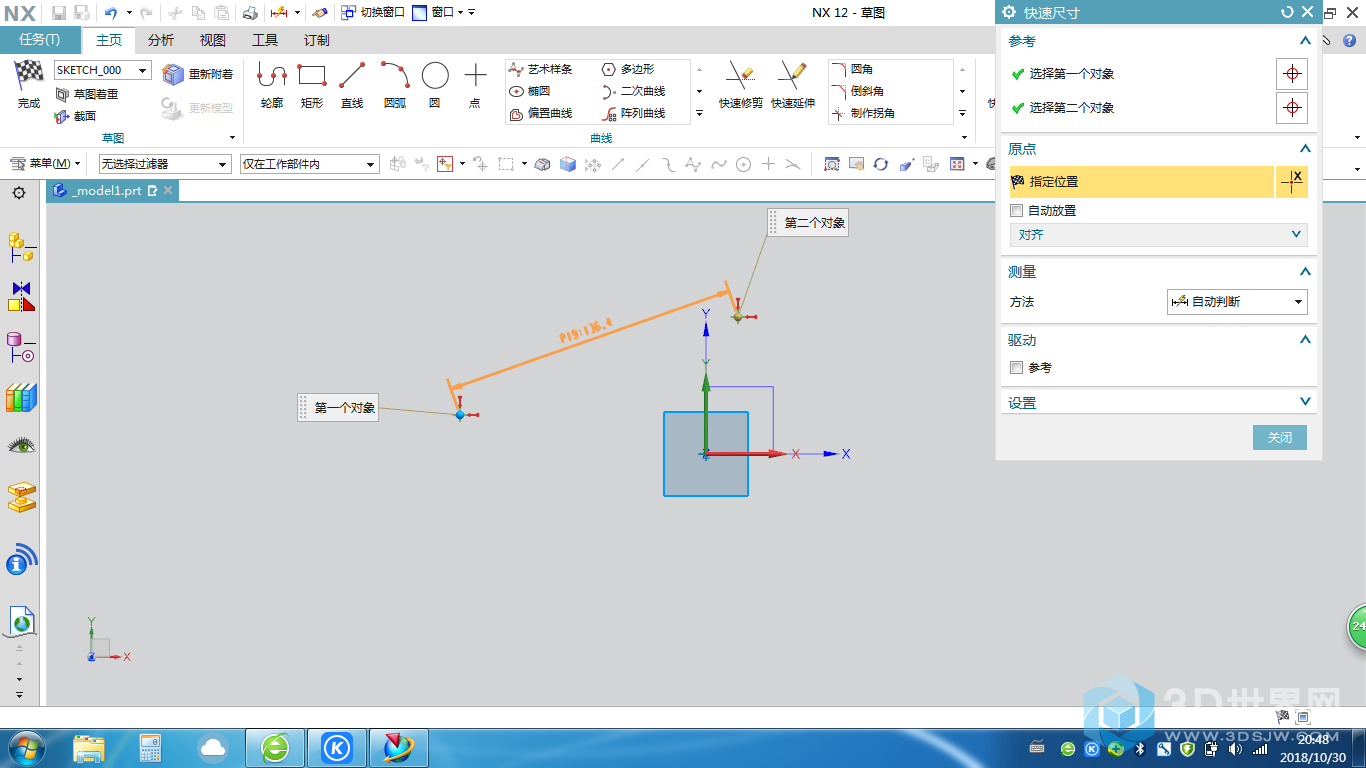
Task: Click Switch Window (切换窗口) button
Action: tap(373, 13)
